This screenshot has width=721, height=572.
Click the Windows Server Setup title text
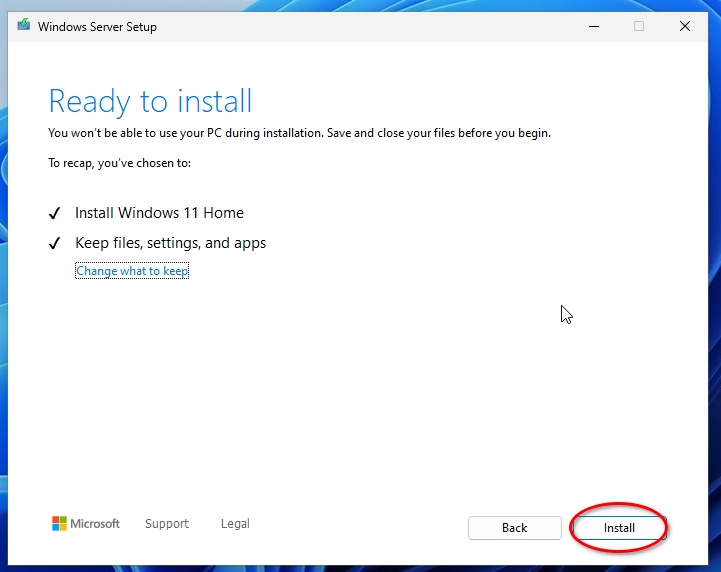(x=97, y=27)
